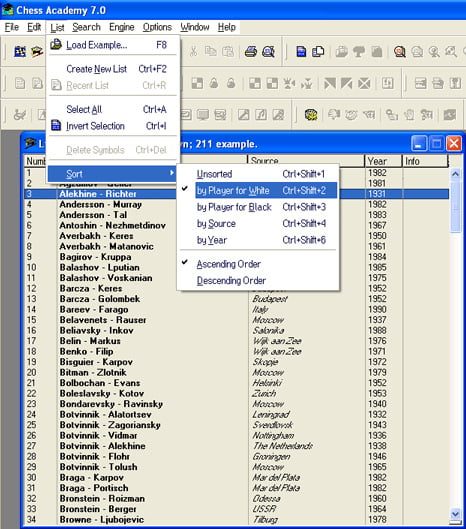Expand the Sort submenu item
The height and width of the screenshot is (529, 466).
pyautogui.click(x=112, y=174)
